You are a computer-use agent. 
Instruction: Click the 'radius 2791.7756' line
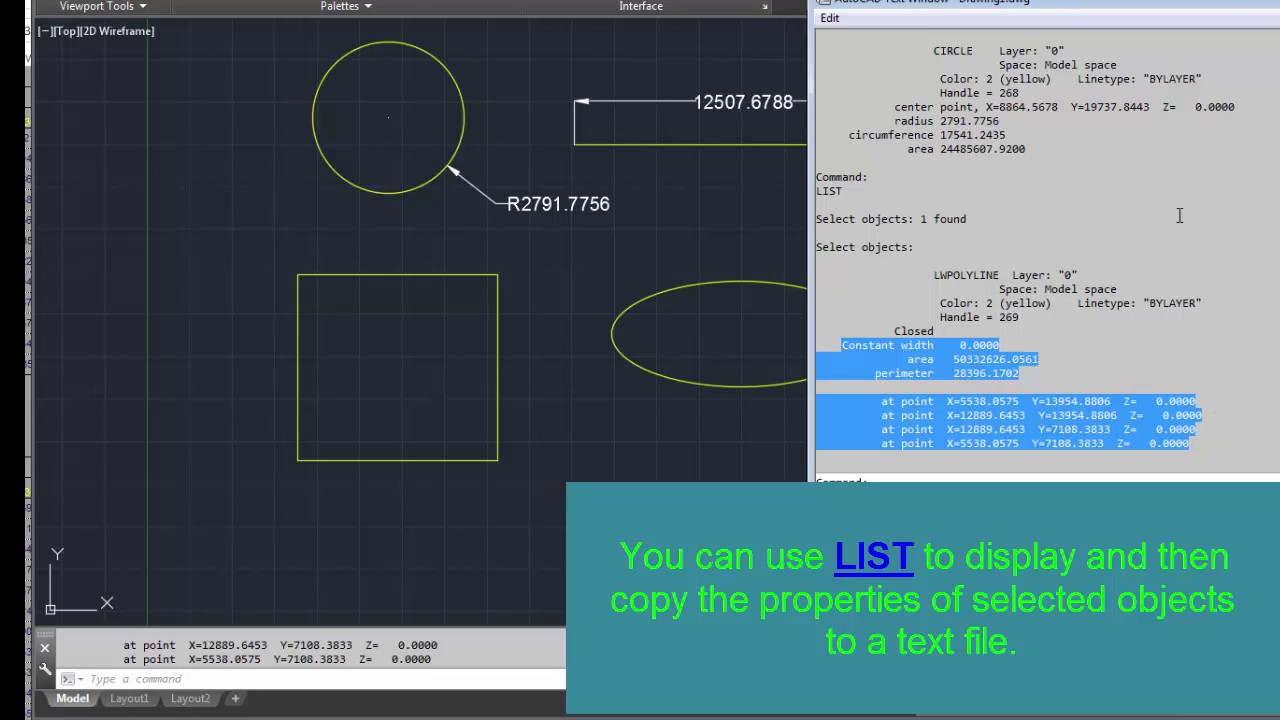(x=946, y=121)
